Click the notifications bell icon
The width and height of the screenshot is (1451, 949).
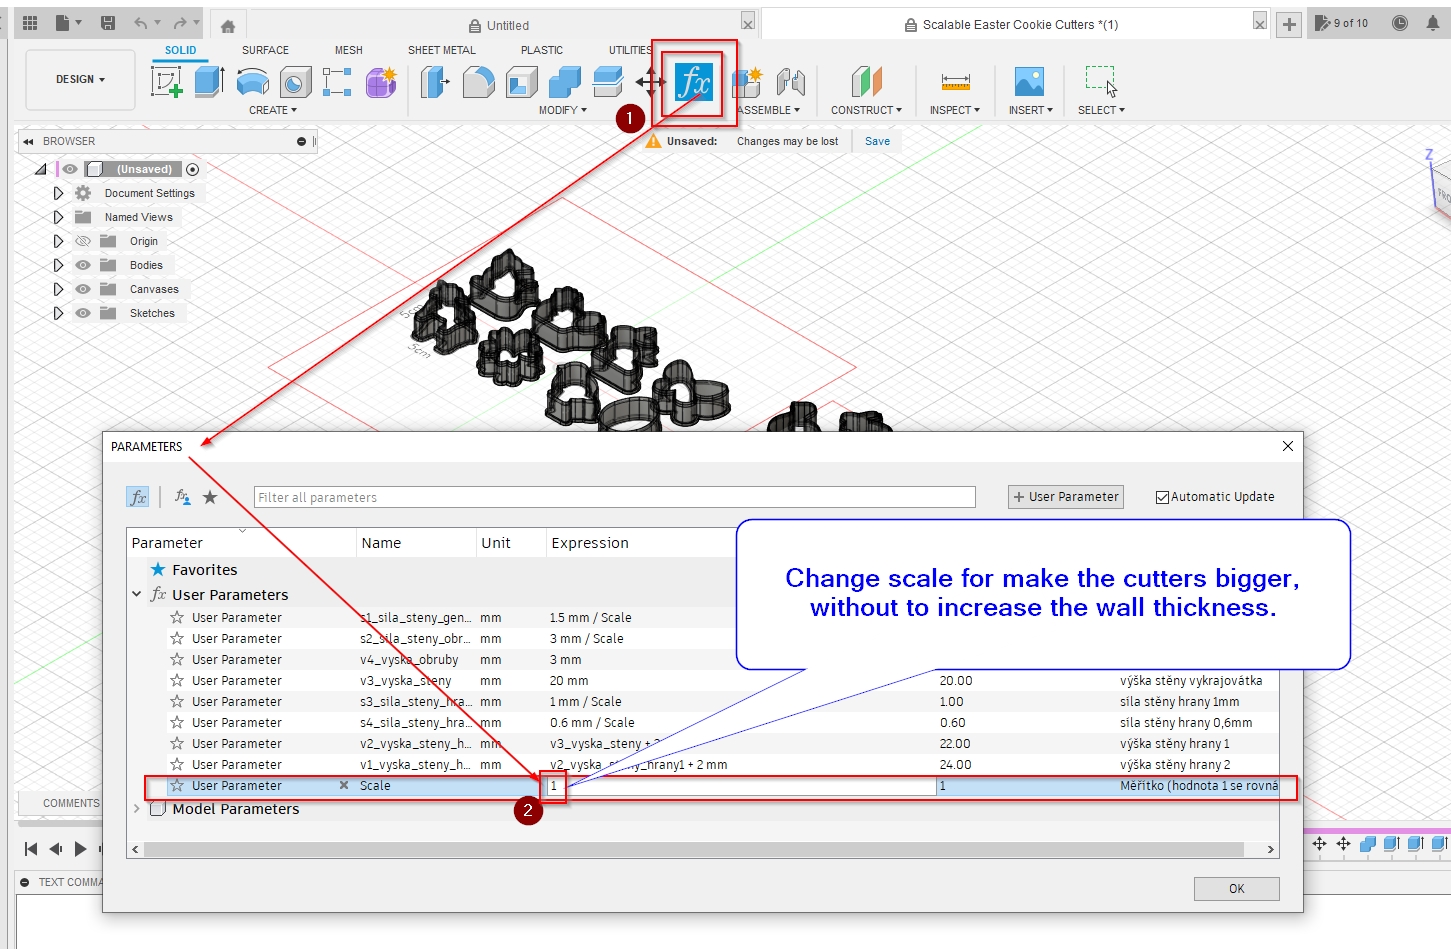click(1432, 23)
